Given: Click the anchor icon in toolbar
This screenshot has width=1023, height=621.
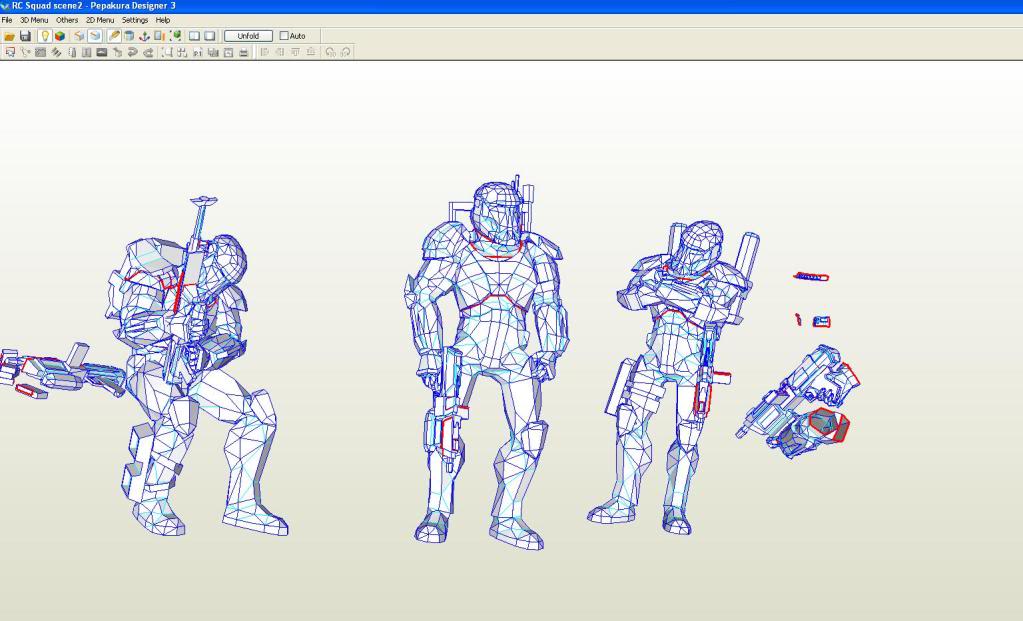Looking at the screenshot, I should tap(144, 36).
